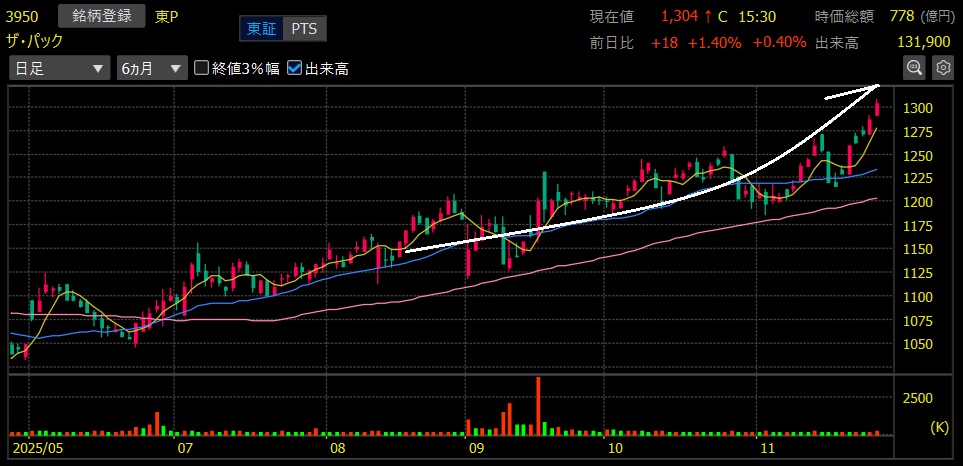The image size is (963, 466).
Task: Click the stock name ザ・パック
Action: 34,42
